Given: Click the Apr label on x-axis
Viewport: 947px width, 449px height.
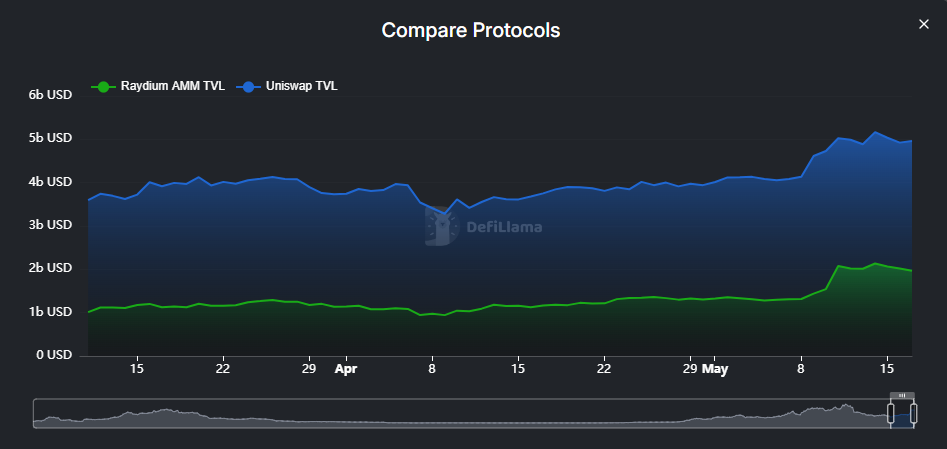Looking at the screenshot, I should coord(345,369).
